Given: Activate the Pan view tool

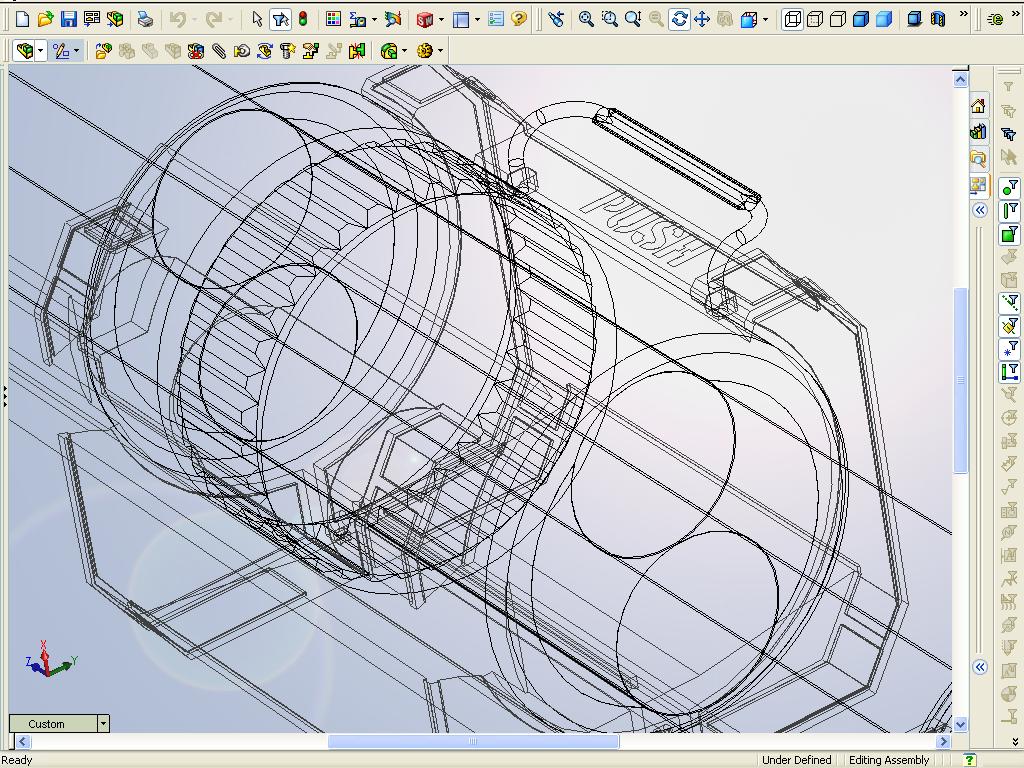Looking at the screenshot, I should click(702, 19).
